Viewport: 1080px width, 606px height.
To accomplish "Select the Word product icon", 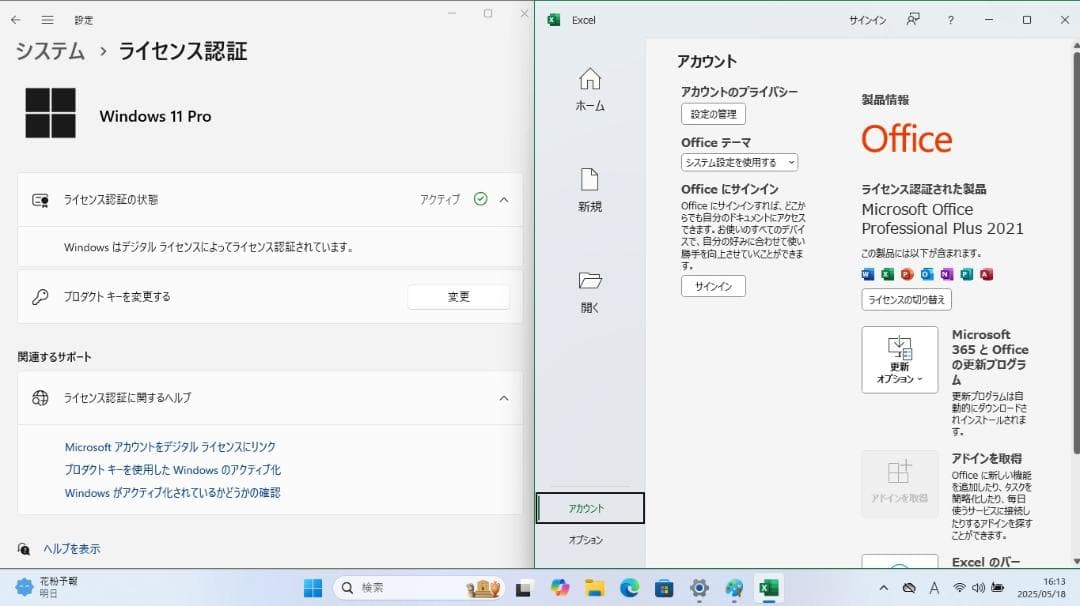I will tap(867, 274).
